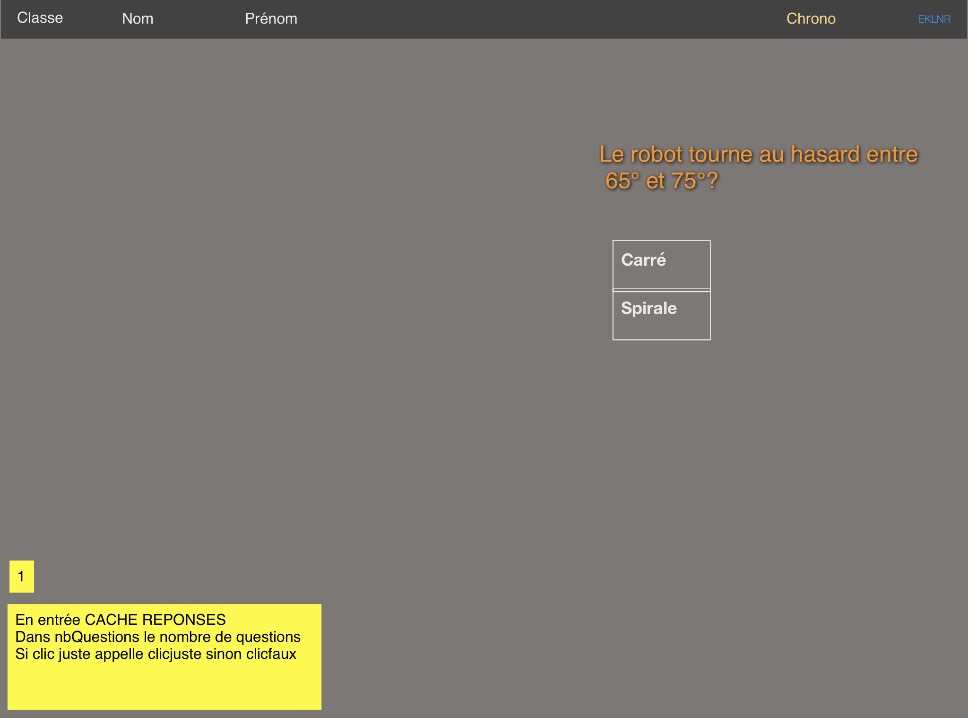The image size is (968, 718).
Task: Choose the Spirale answer
Action: [x=661, y=315]
